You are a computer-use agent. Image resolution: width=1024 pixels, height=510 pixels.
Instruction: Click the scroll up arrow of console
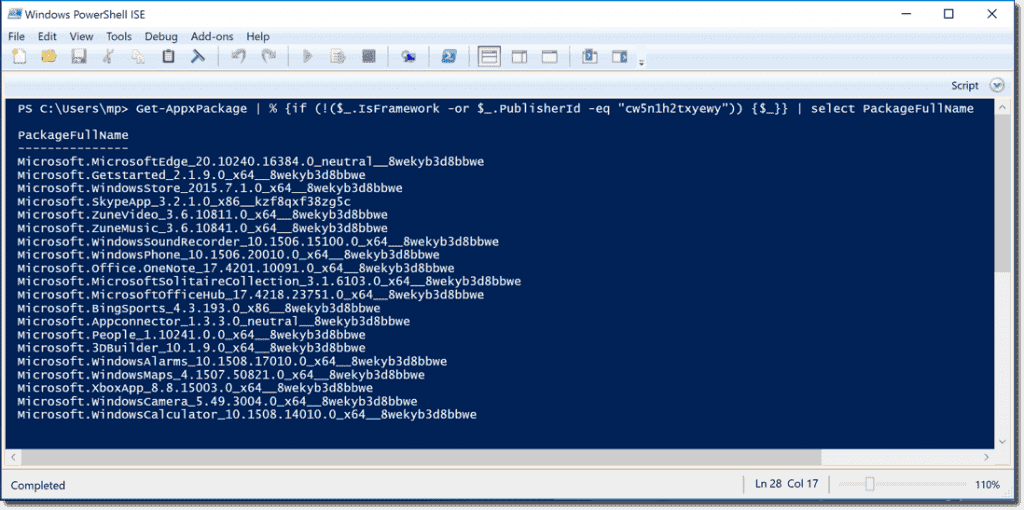tap(1004, 106)
